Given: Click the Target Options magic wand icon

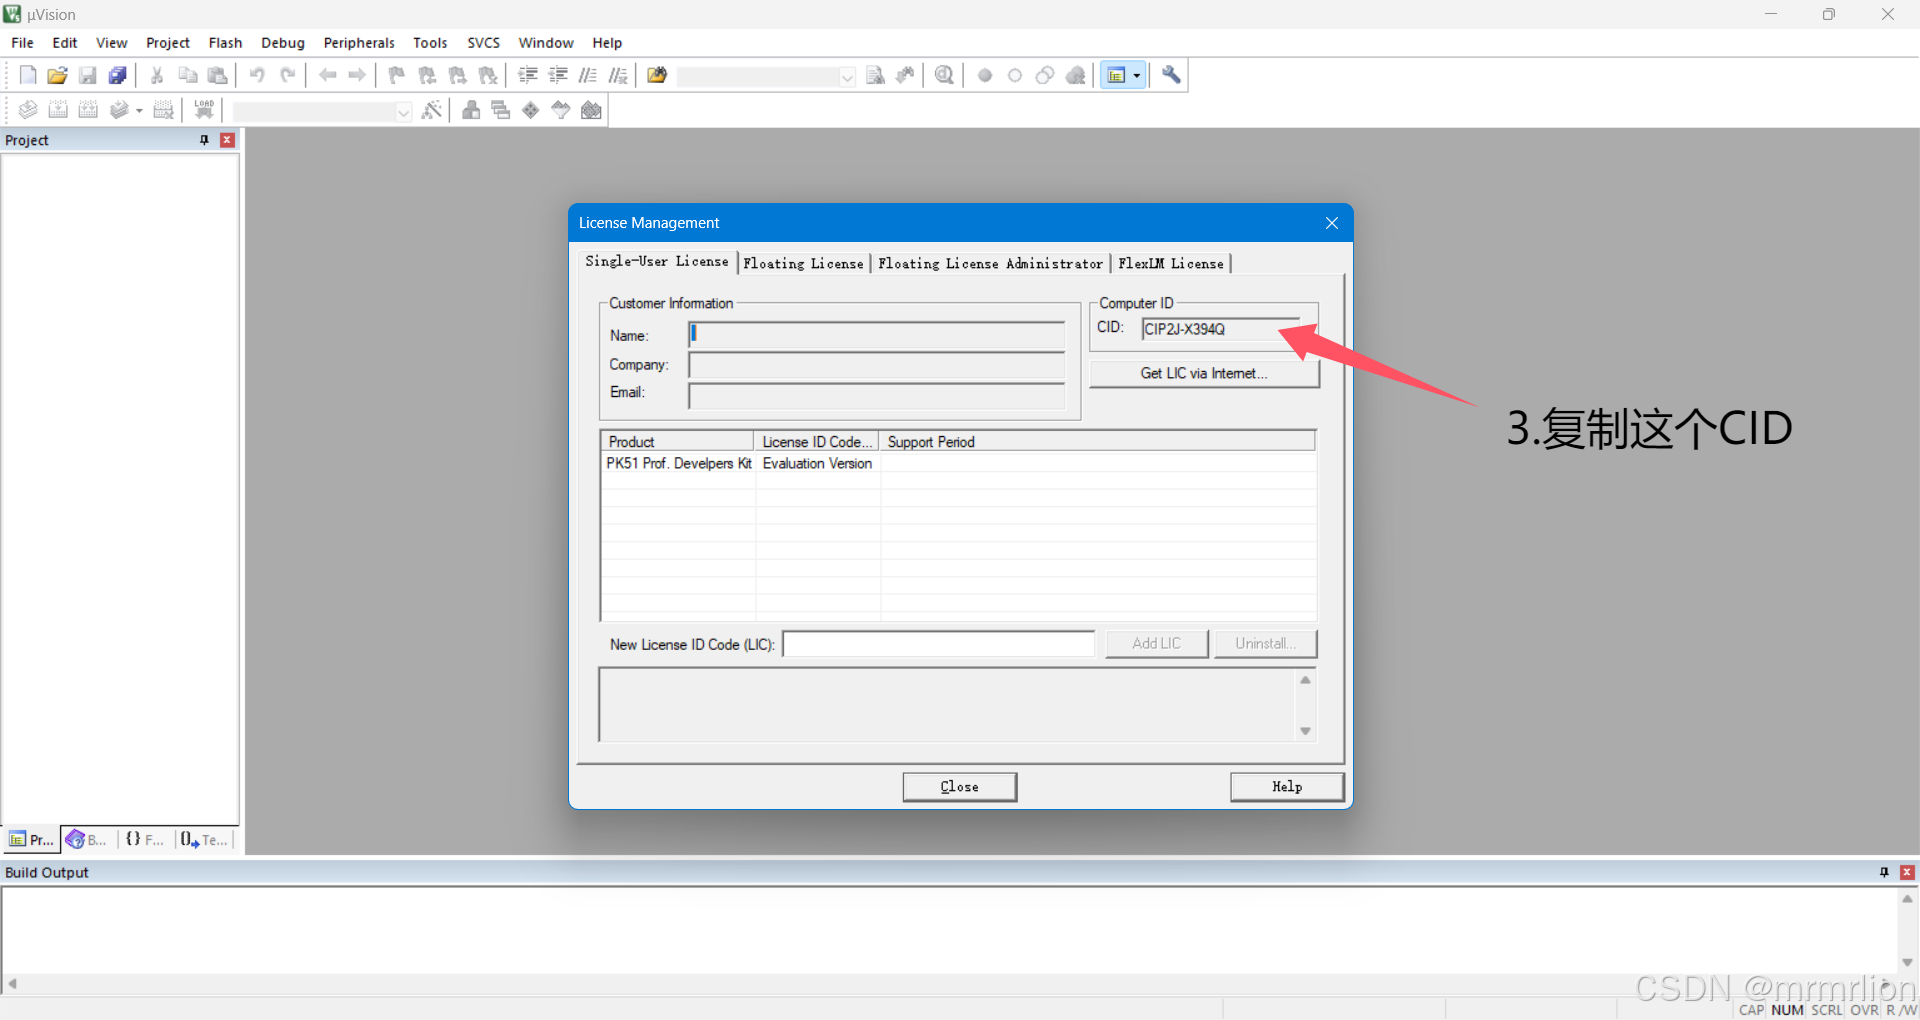Looking at the screenshot, I should coord(432,110).
